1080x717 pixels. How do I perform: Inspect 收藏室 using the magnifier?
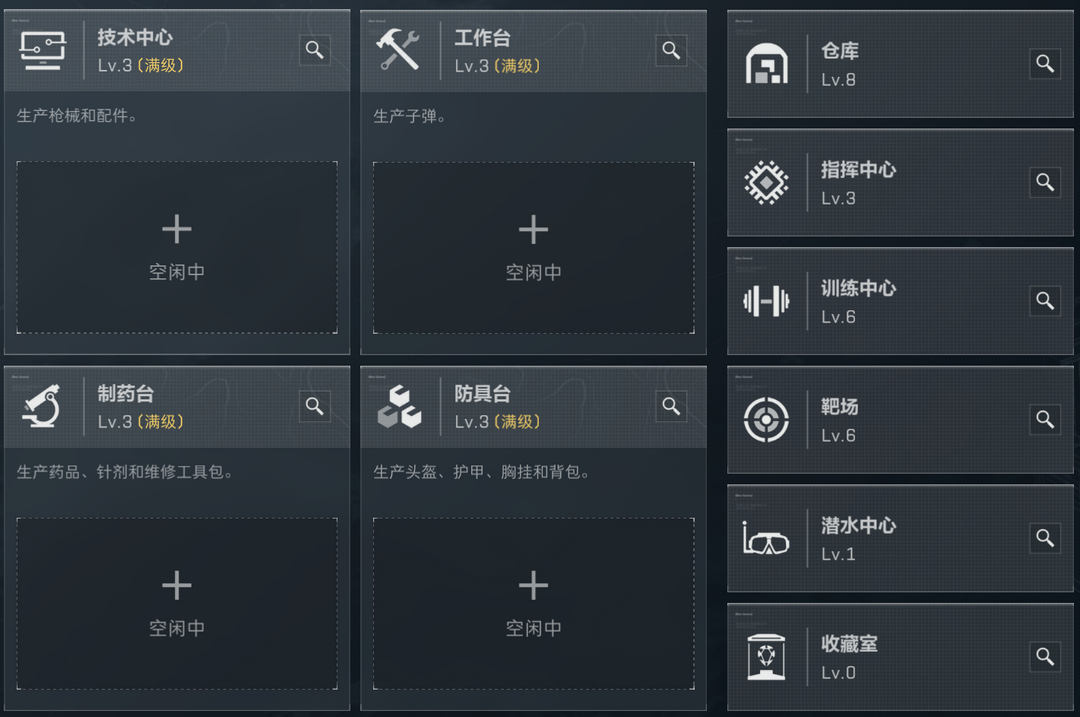click(1044, 657)
